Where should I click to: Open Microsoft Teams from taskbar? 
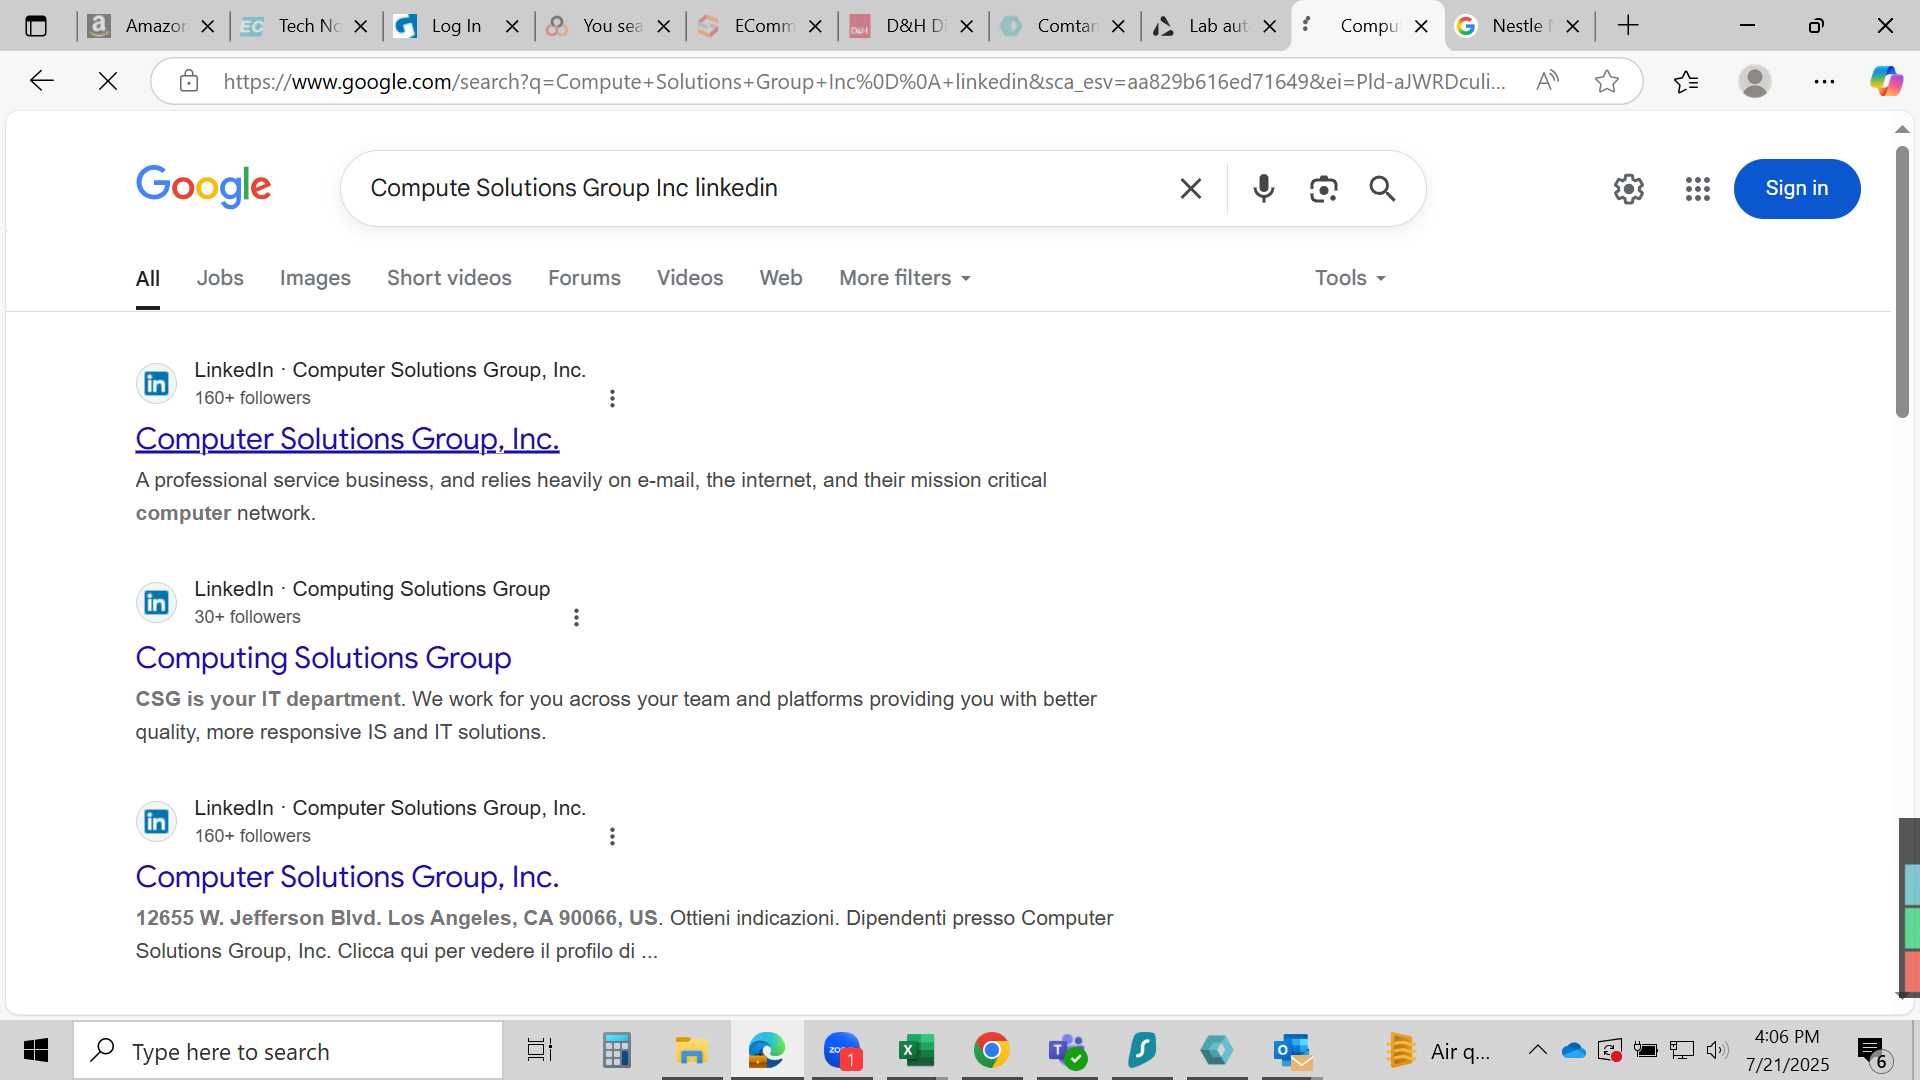point(1067,1051)
